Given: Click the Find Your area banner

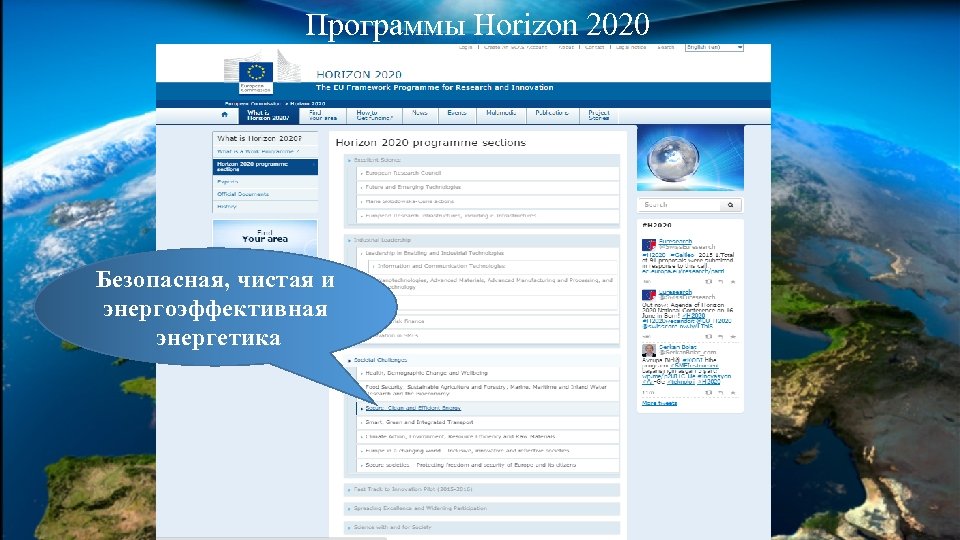Looking at the screenshot, I should 265,236.
